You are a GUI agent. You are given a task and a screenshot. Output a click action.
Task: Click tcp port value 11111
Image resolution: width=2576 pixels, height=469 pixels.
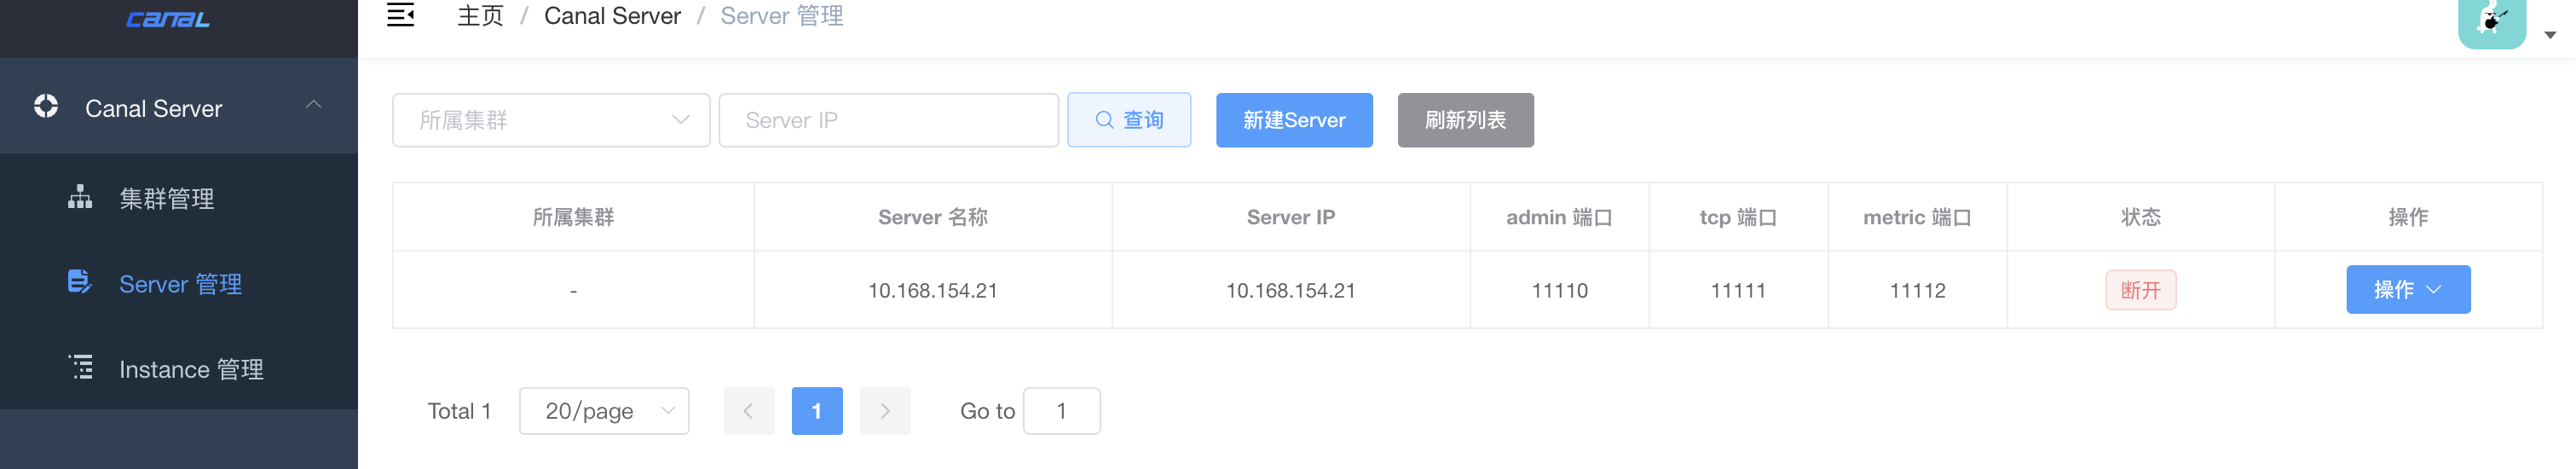pos(1738,290)
